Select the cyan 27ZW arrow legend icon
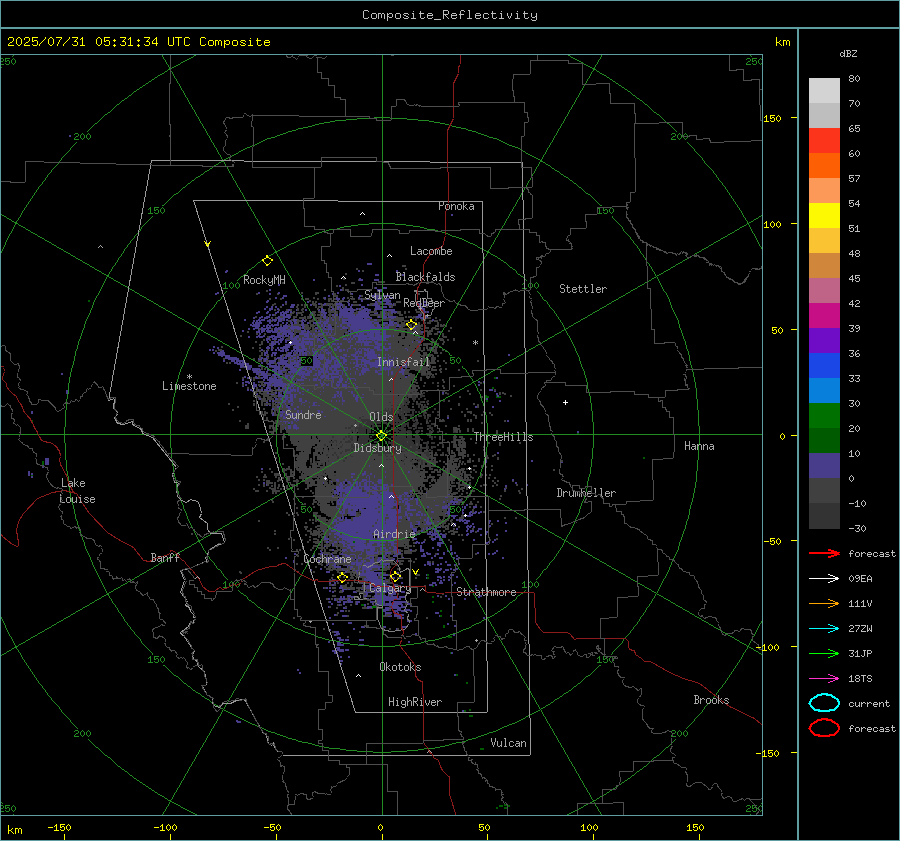The image size is (900, 841). point(824,629)
